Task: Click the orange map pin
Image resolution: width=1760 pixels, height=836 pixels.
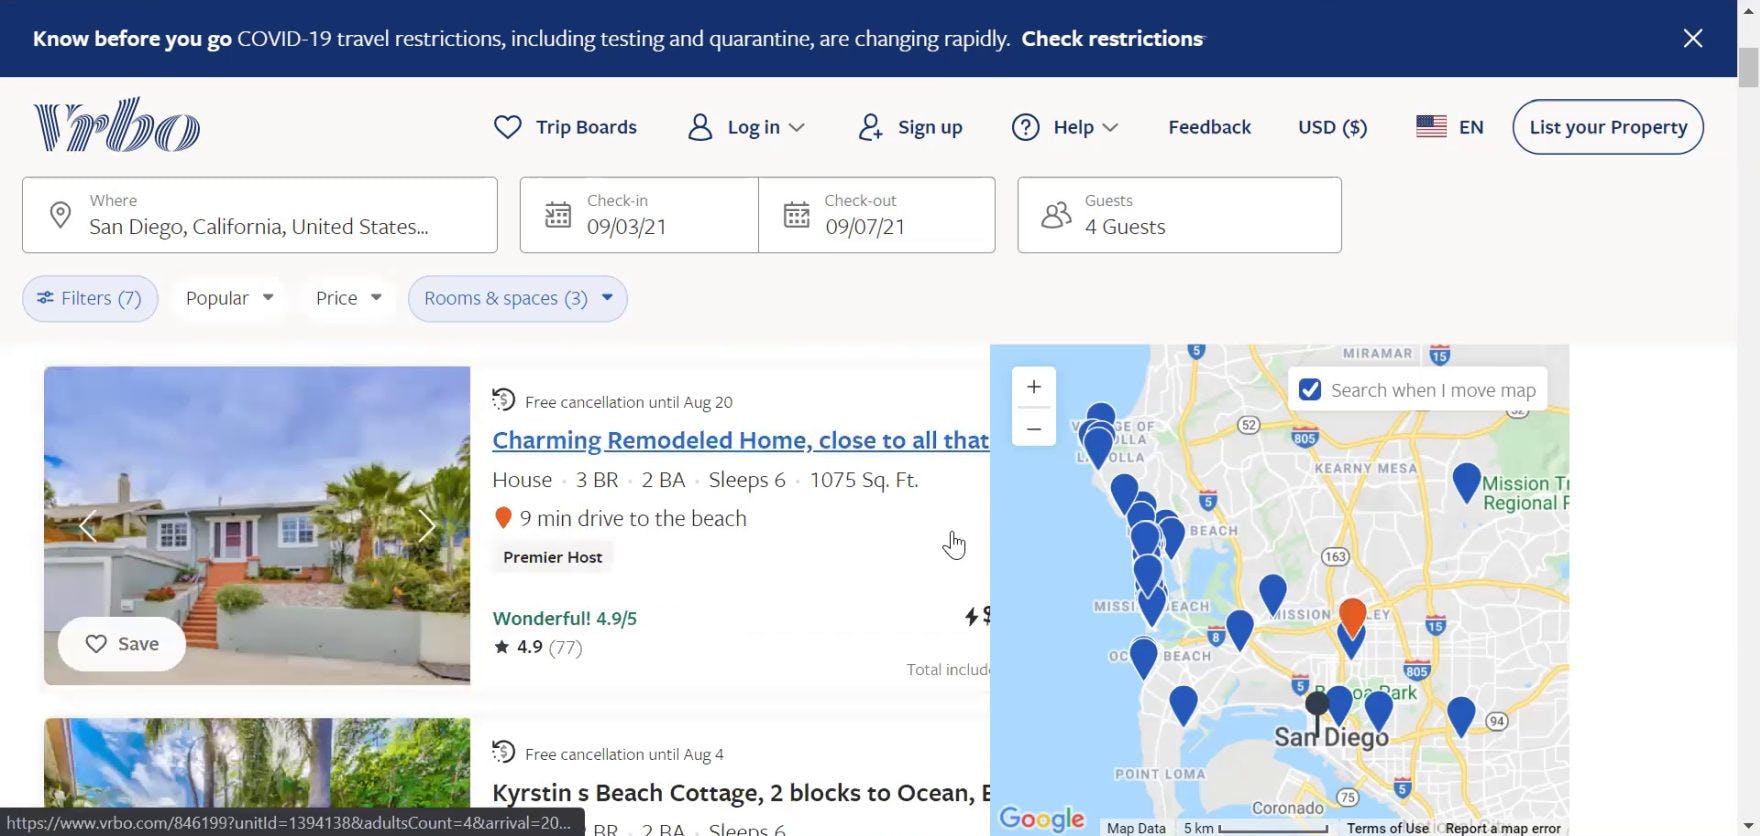Action: [1352, 614]
